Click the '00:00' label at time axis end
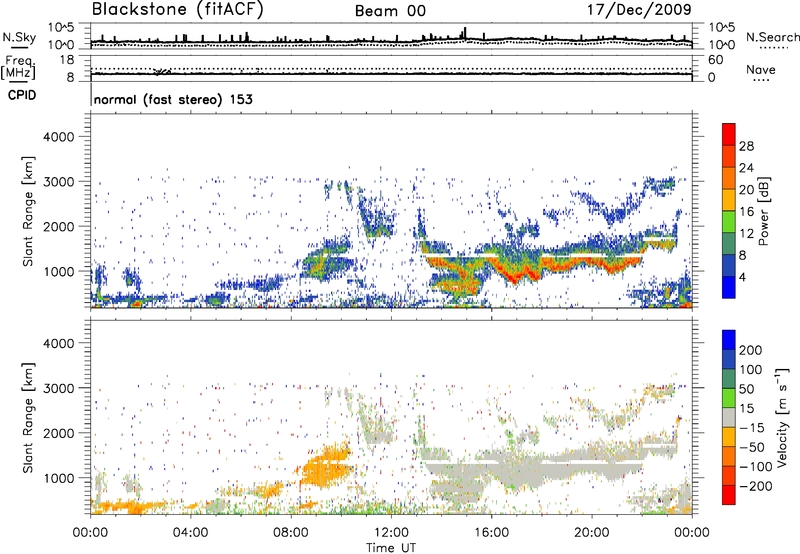Screen dimensions: 800x554 (691, 533)
